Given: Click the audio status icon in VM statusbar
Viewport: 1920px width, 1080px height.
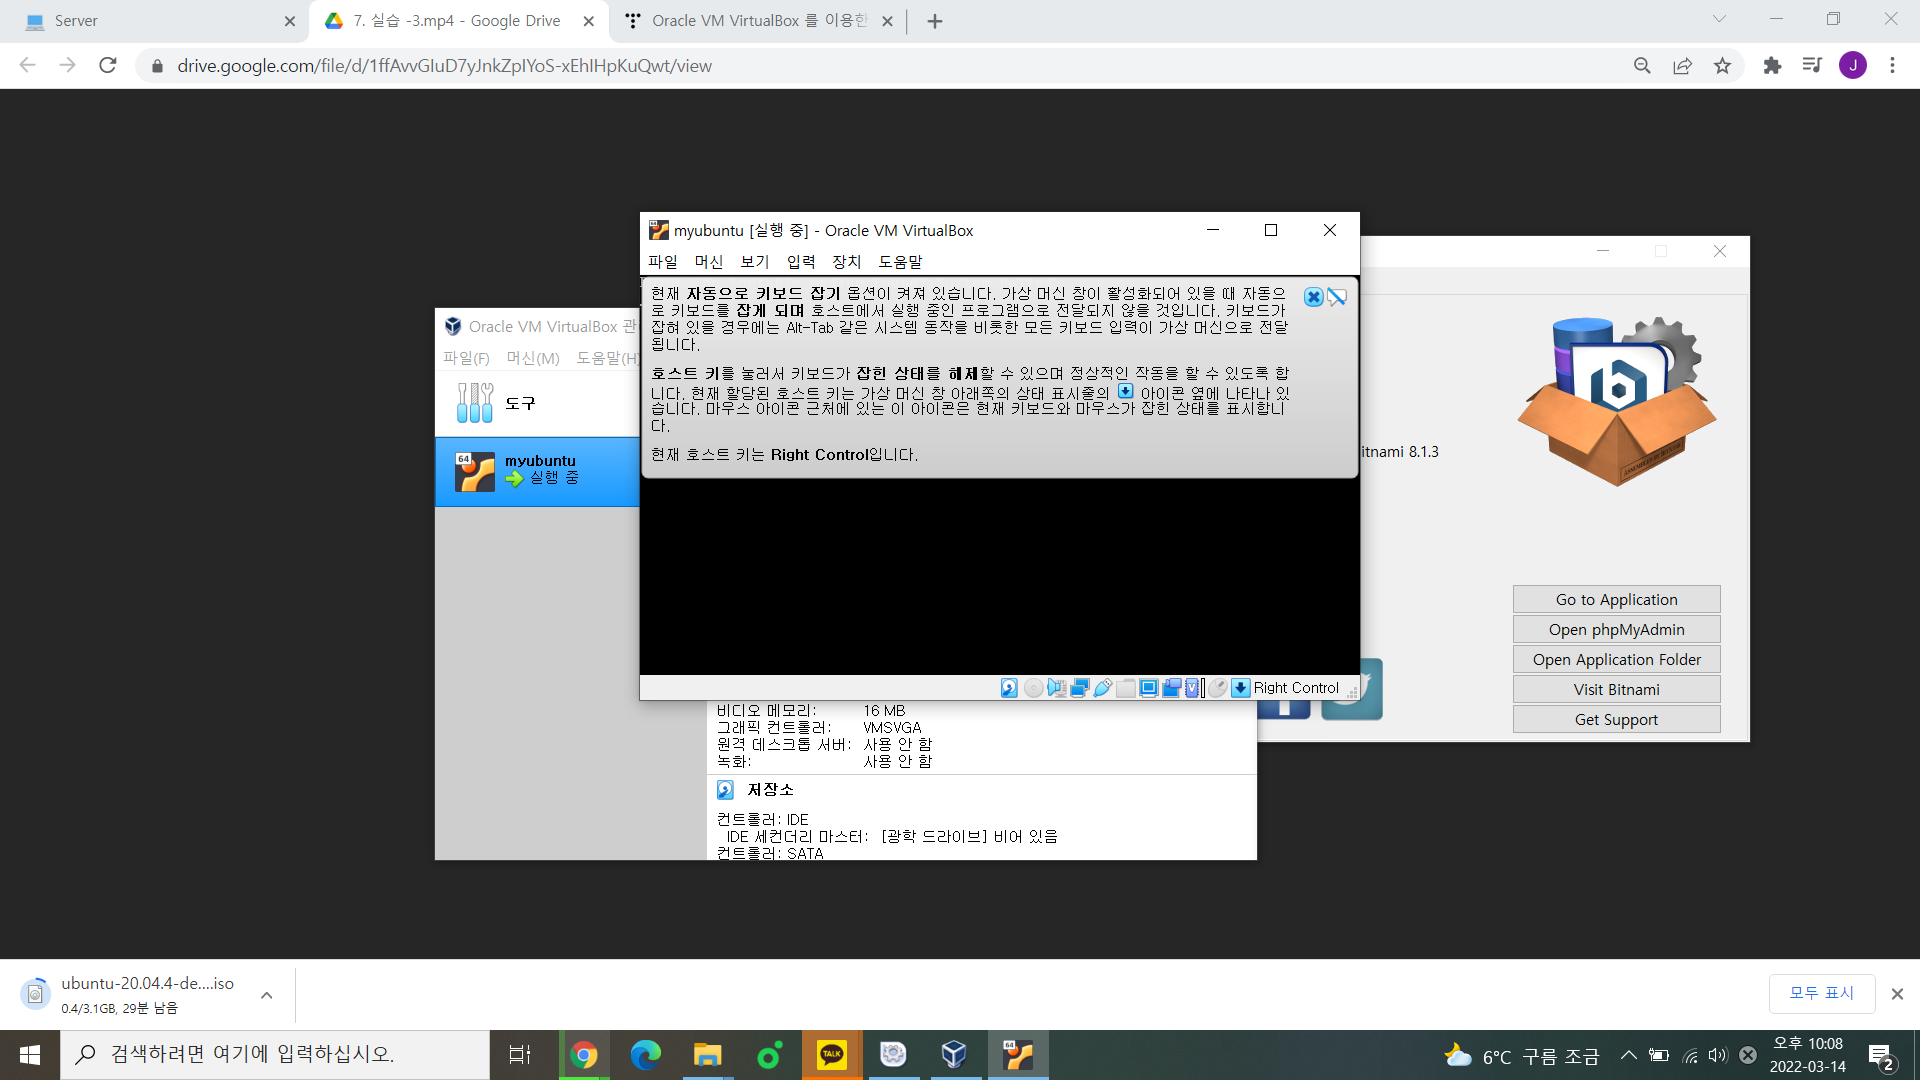Looking at the screenshot, I should pyautogui.click(x=1056, y=688).
